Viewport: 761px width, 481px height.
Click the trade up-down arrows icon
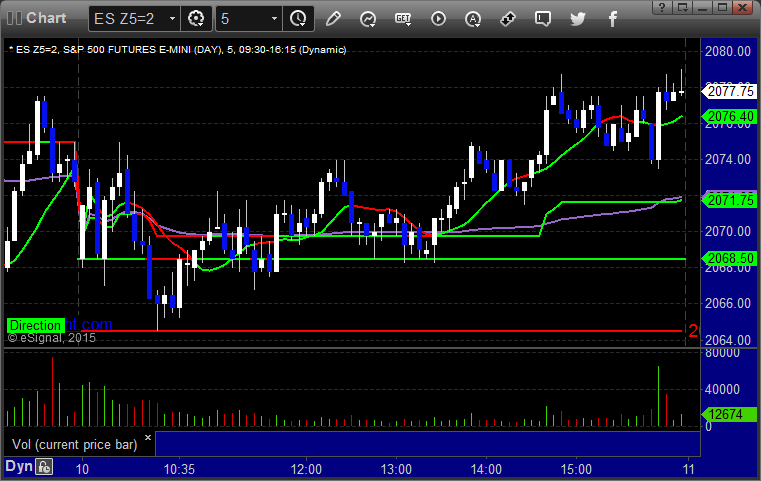pyautogui.click(x=508, y=19)
